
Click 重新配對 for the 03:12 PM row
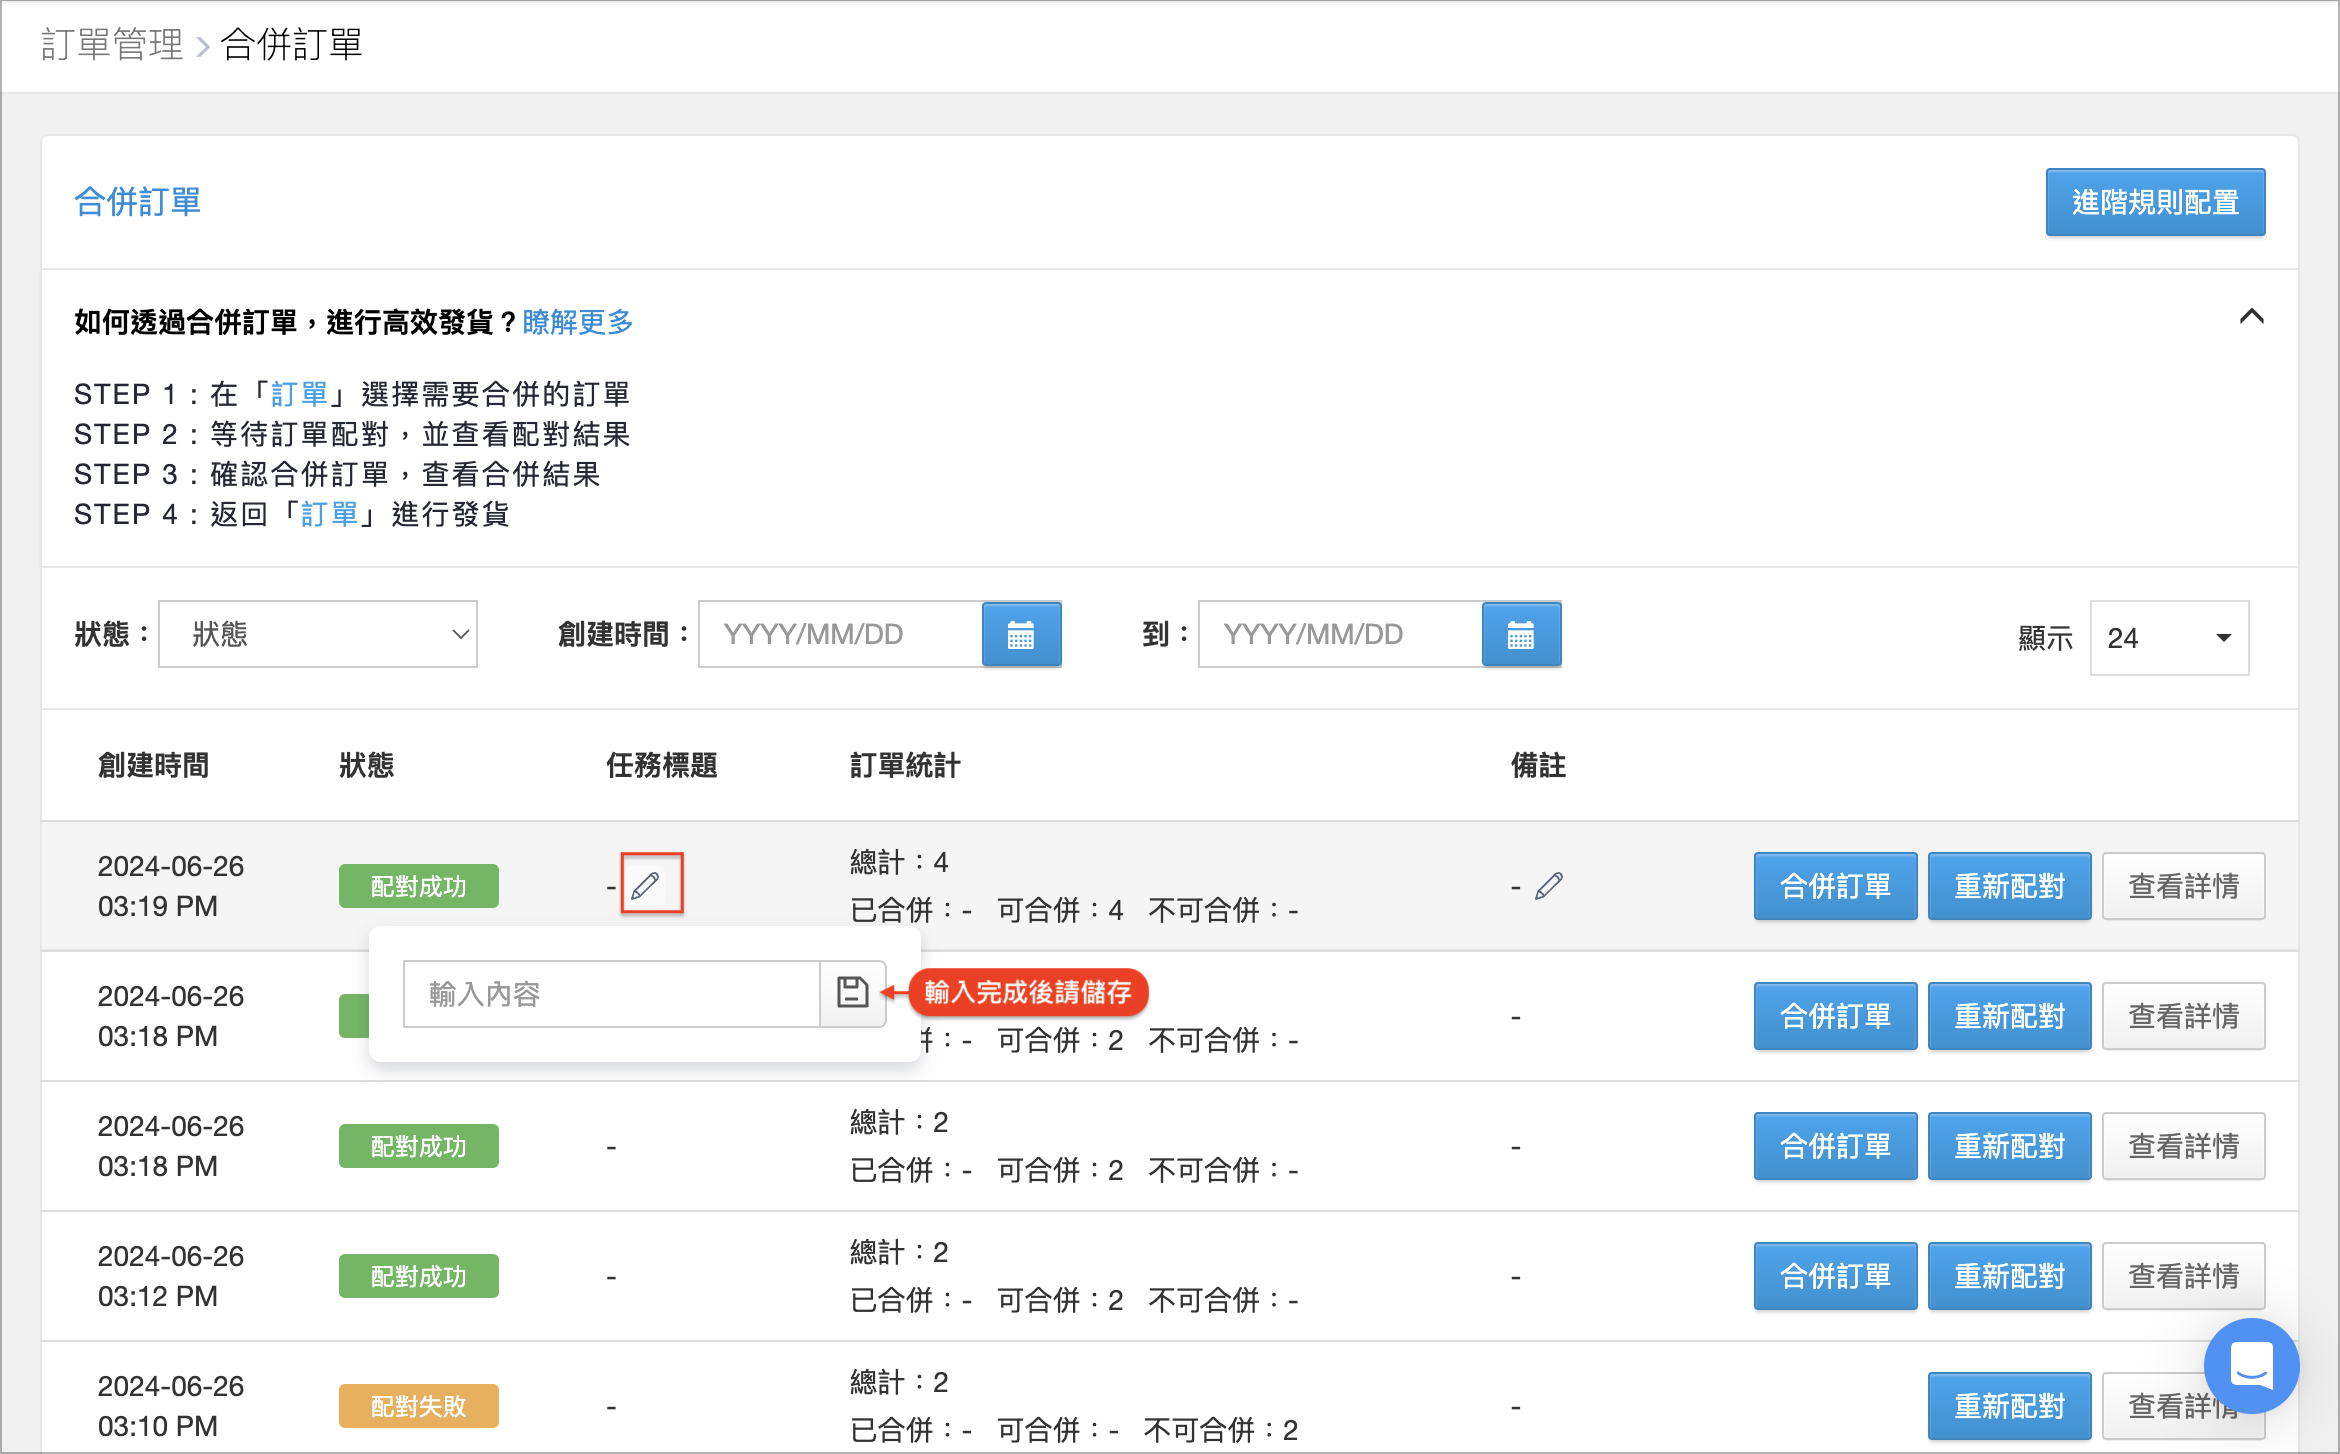point(2009,1276)
